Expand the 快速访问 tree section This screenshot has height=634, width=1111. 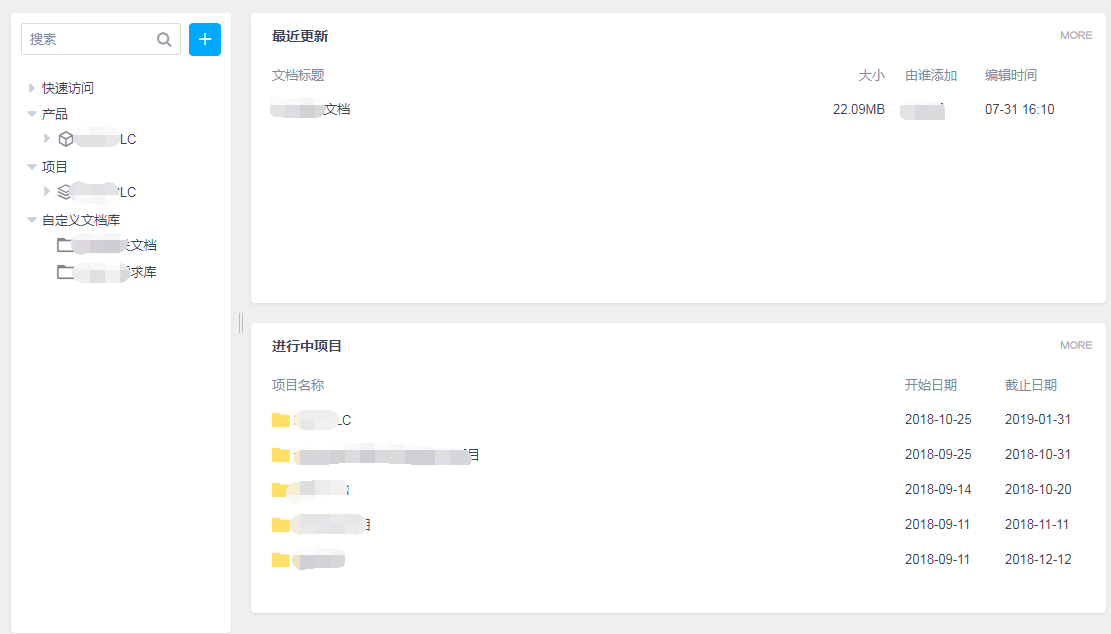coord(32,88)
